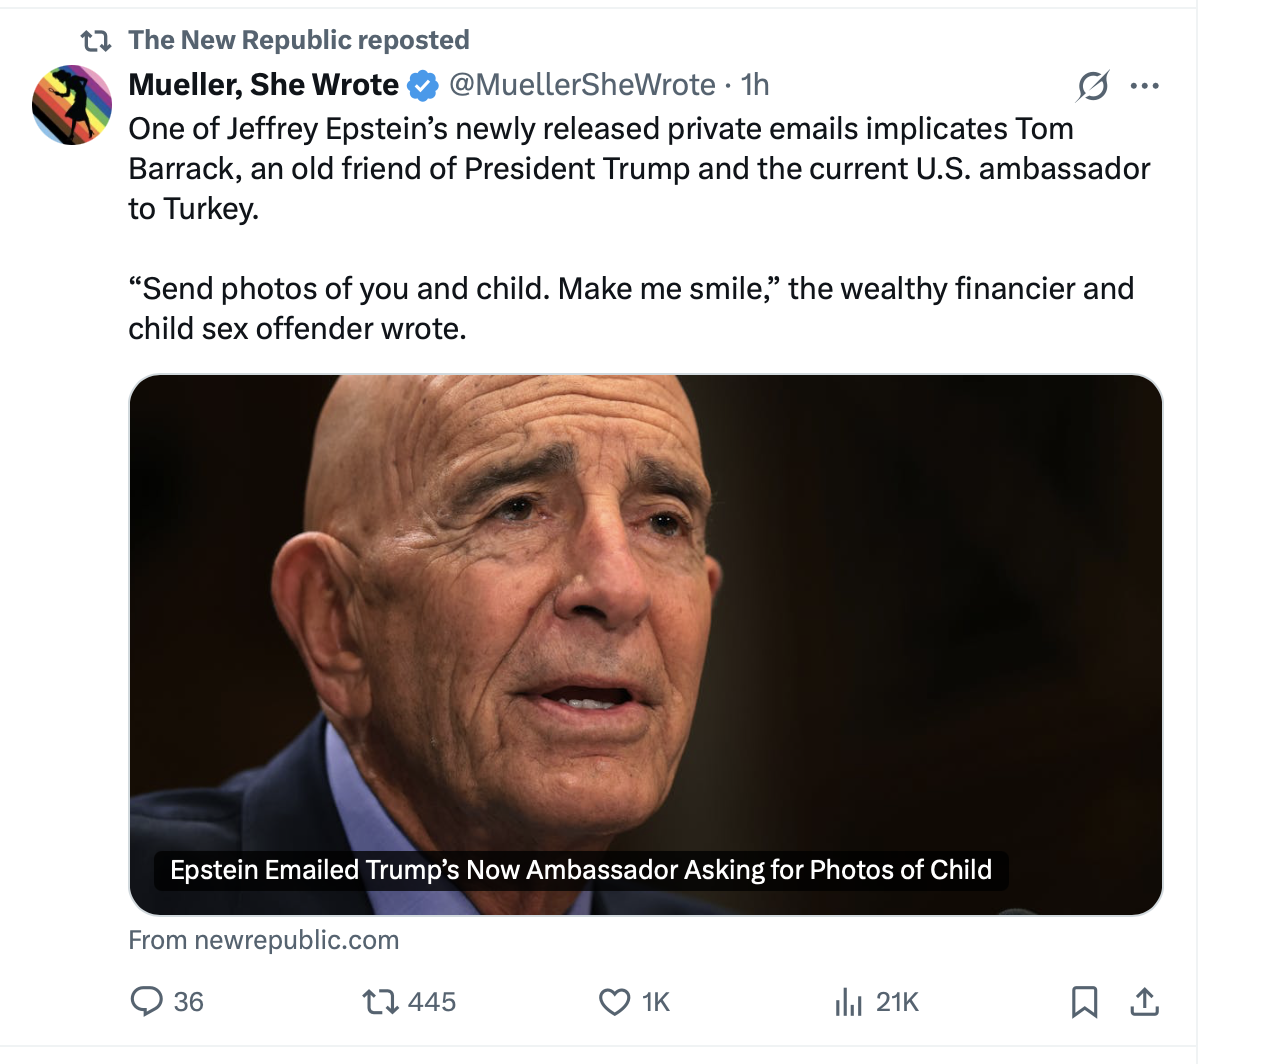Click the reply speech bubble icon
Screen dimensions: 1268x1064
point(147,1001)
